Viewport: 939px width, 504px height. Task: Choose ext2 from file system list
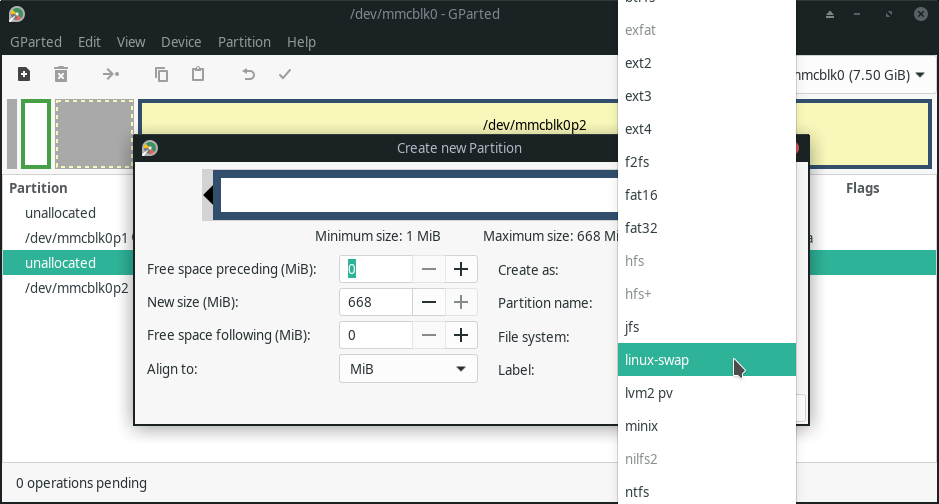tap(707, 63)
